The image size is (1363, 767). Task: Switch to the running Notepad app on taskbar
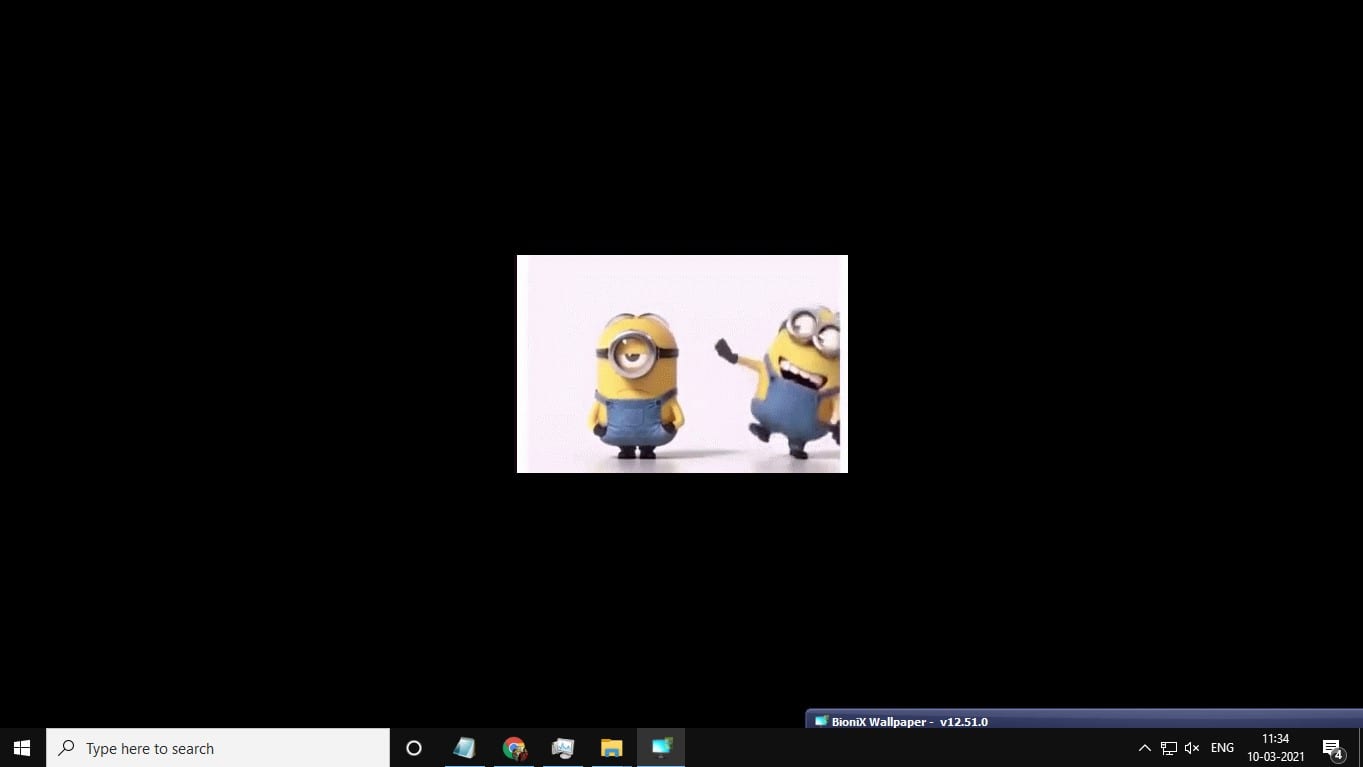pos(464,748)
